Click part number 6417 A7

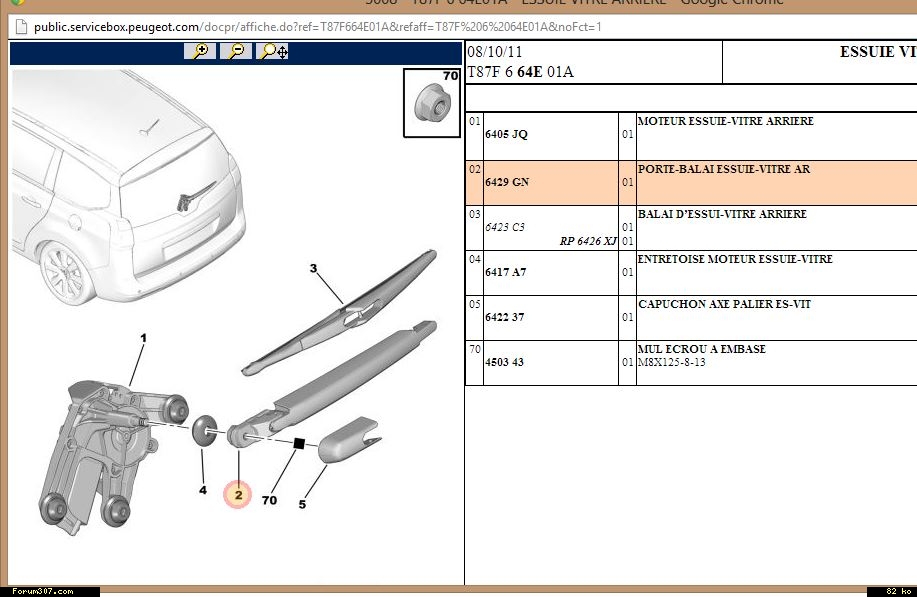(x=506, y=272)
